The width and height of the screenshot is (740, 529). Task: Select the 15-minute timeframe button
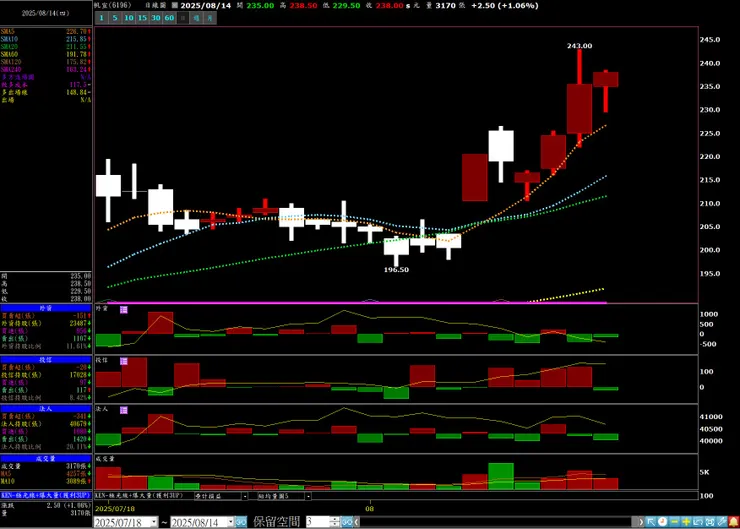tap(142, 18)
